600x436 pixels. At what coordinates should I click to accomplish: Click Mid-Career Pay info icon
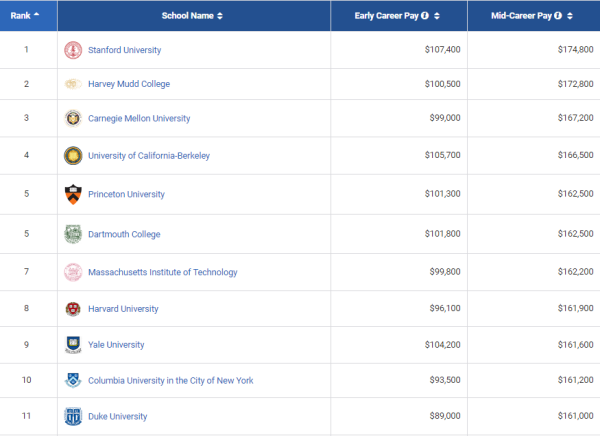click(558, 16)
